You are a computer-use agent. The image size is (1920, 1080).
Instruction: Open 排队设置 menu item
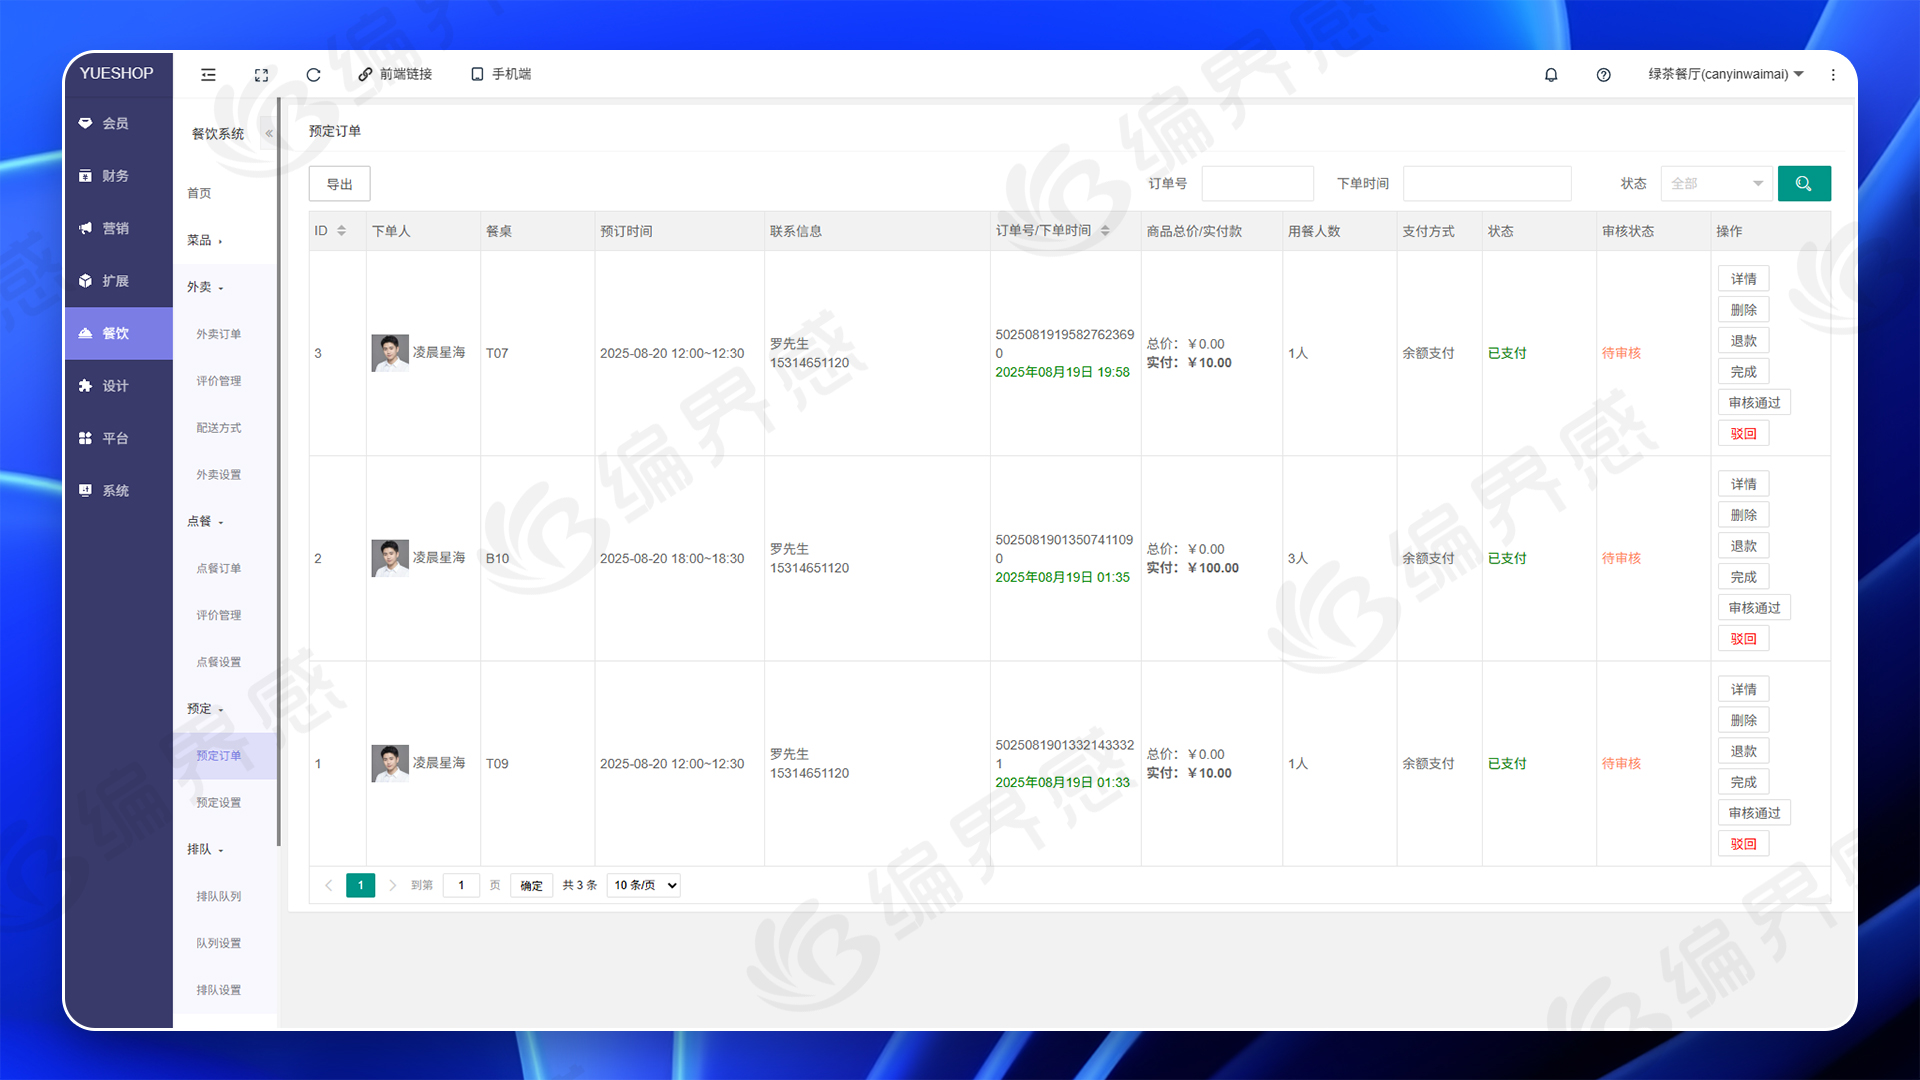(x=218, y=990)
